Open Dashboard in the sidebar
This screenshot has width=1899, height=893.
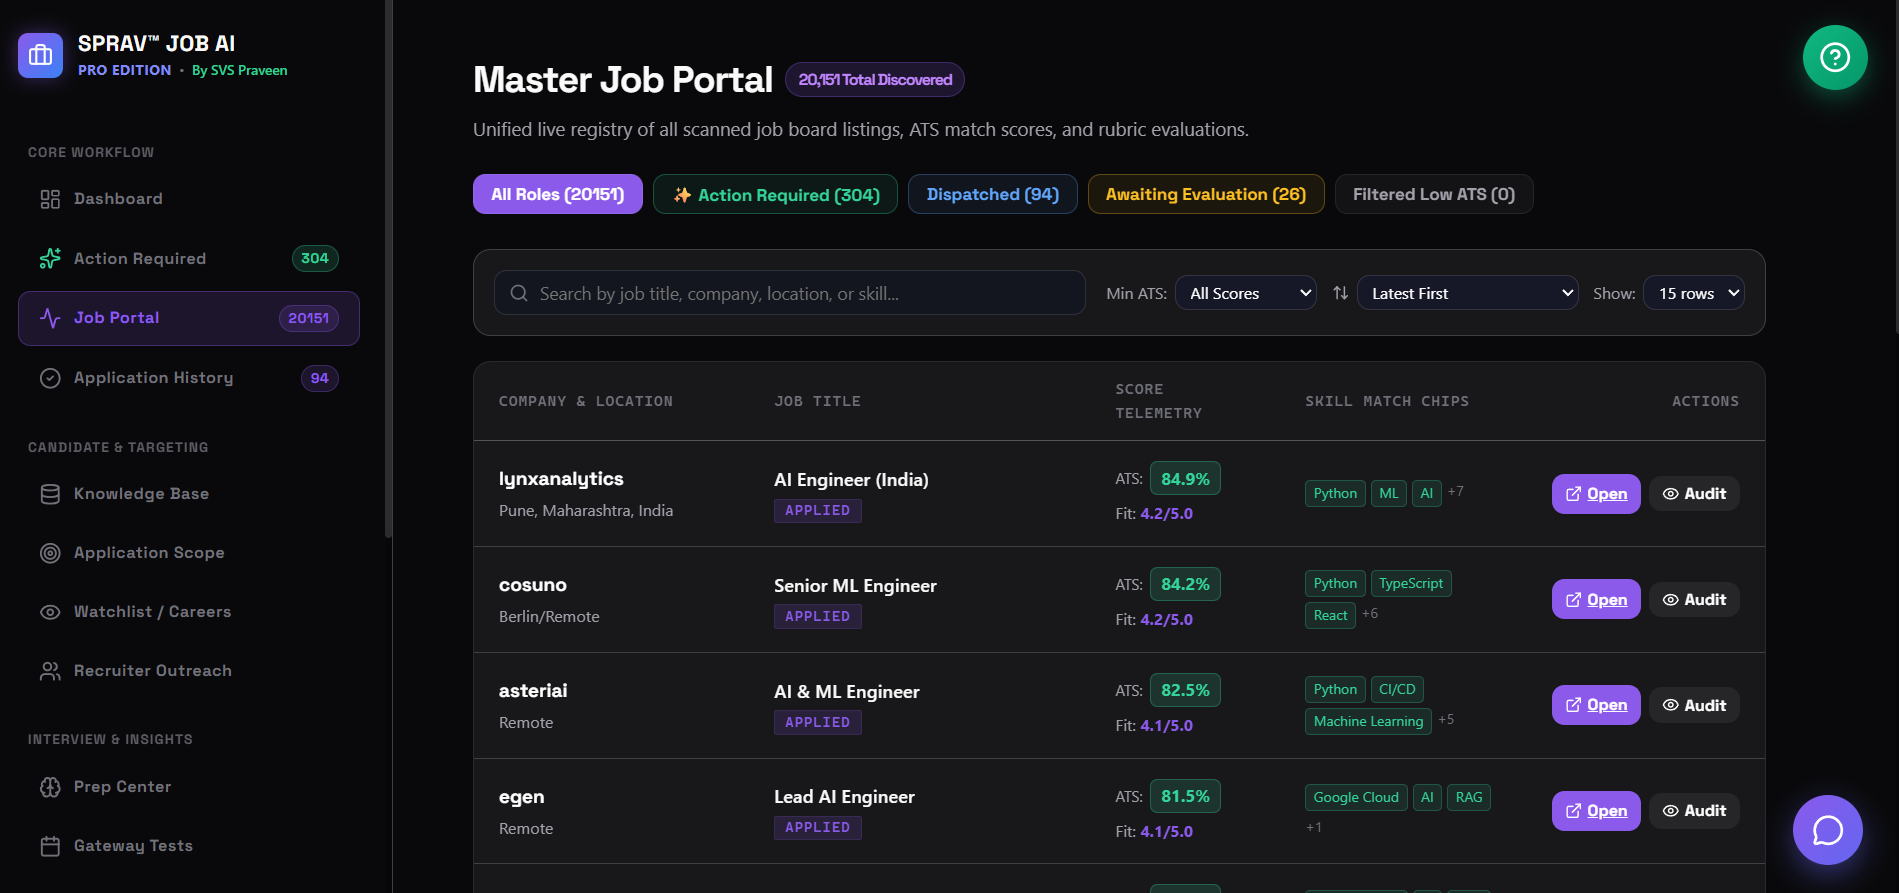(189, 199)
